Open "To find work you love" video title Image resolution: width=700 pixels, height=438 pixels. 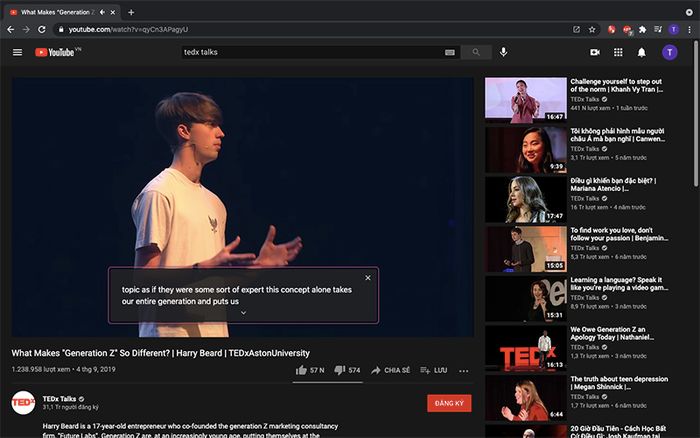pos(619,234)
